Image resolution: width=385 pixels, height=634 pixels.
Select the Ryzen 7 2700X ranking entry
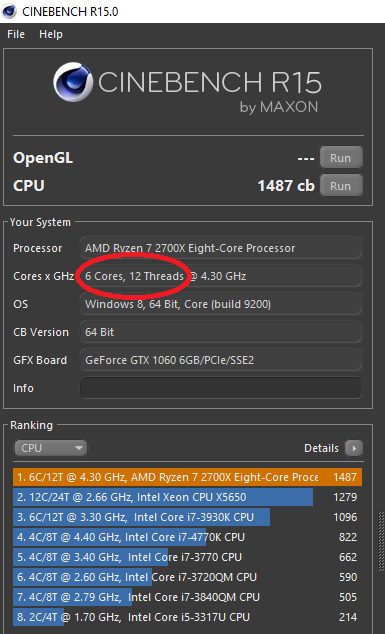187,477
